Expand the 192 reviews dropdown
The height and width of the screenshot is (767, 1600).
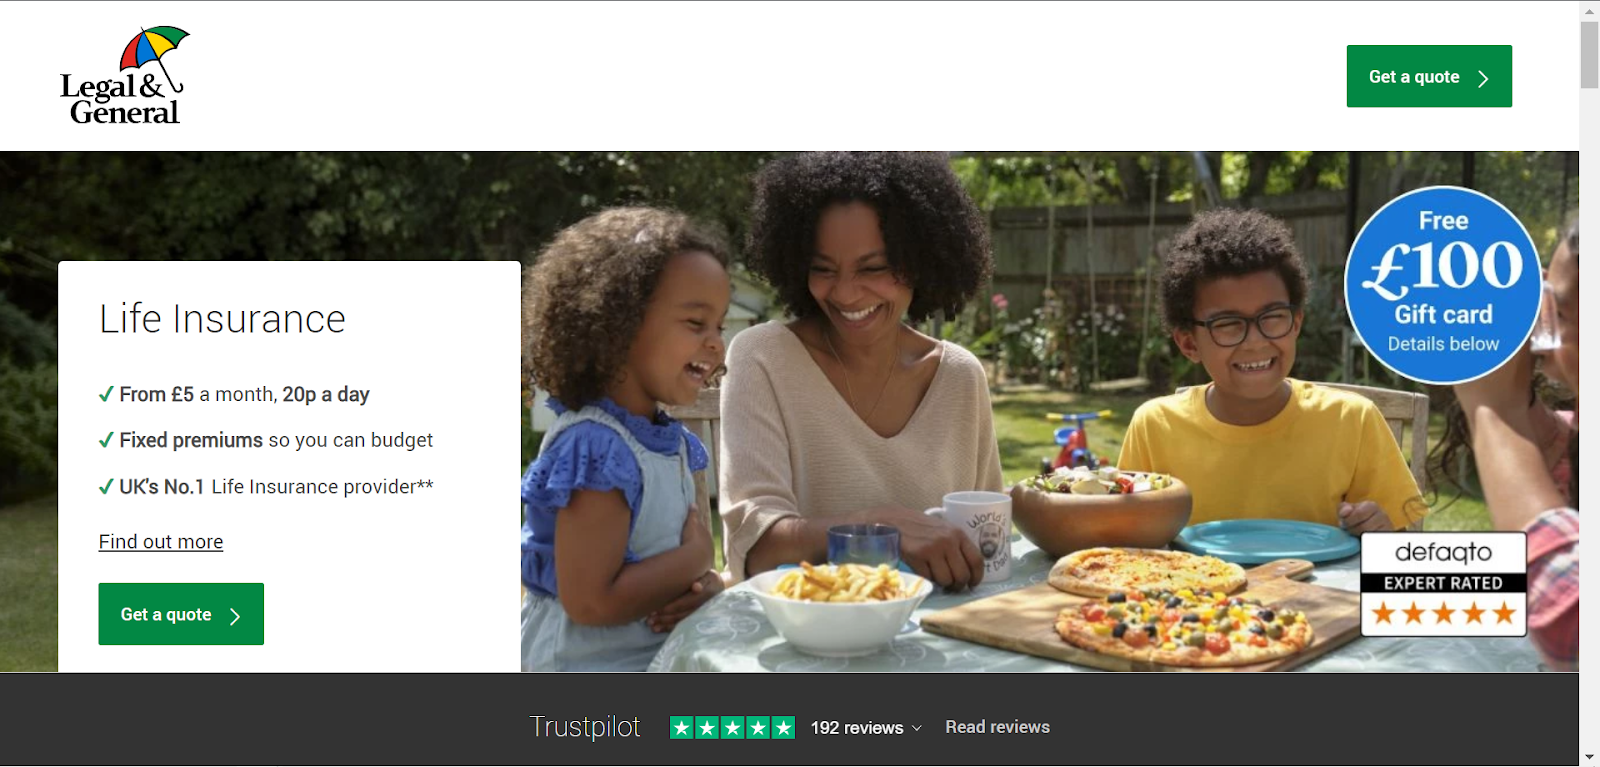click(x=866, y=728)
